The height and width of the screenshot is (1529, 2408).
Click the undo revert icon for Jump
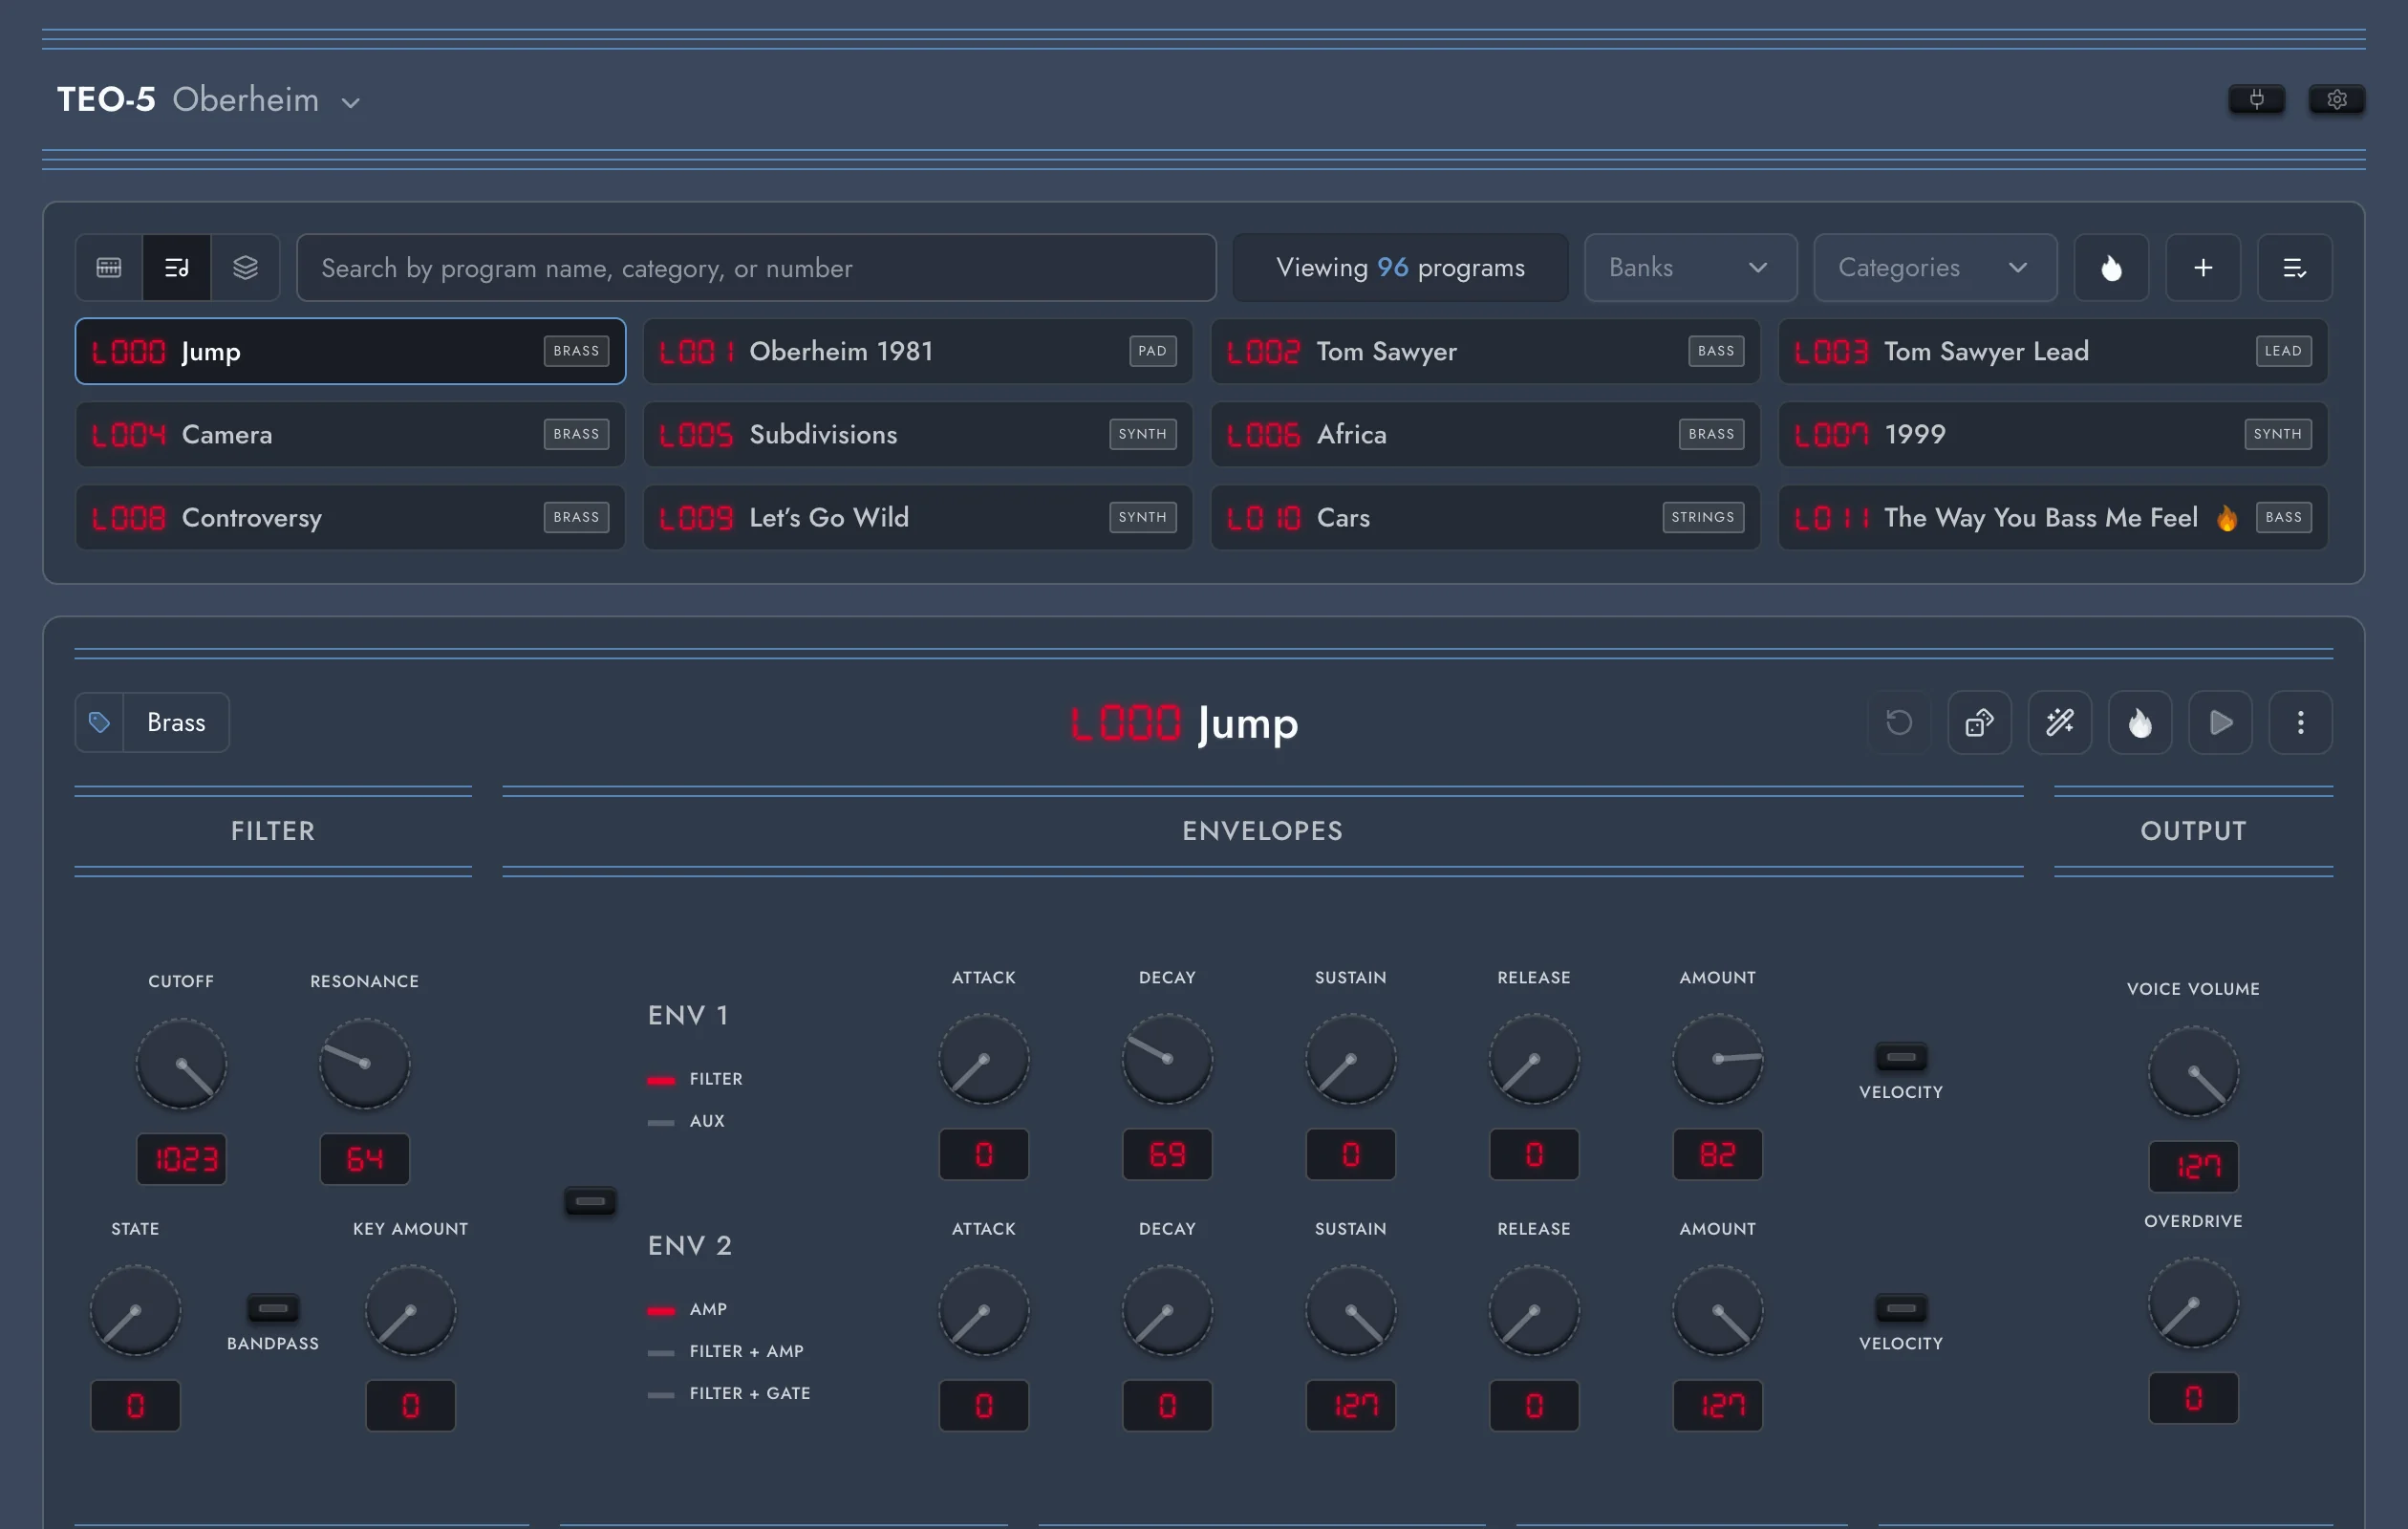1899,722
